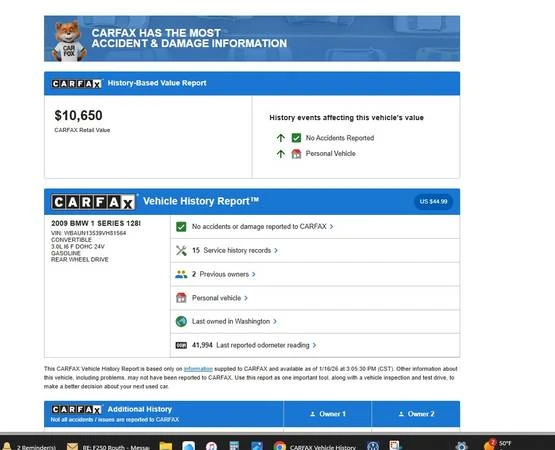This screenshot has width=555, height=450.
Task: Click the Personal Vehicle house icon in value report
Action: click(296, 154)
